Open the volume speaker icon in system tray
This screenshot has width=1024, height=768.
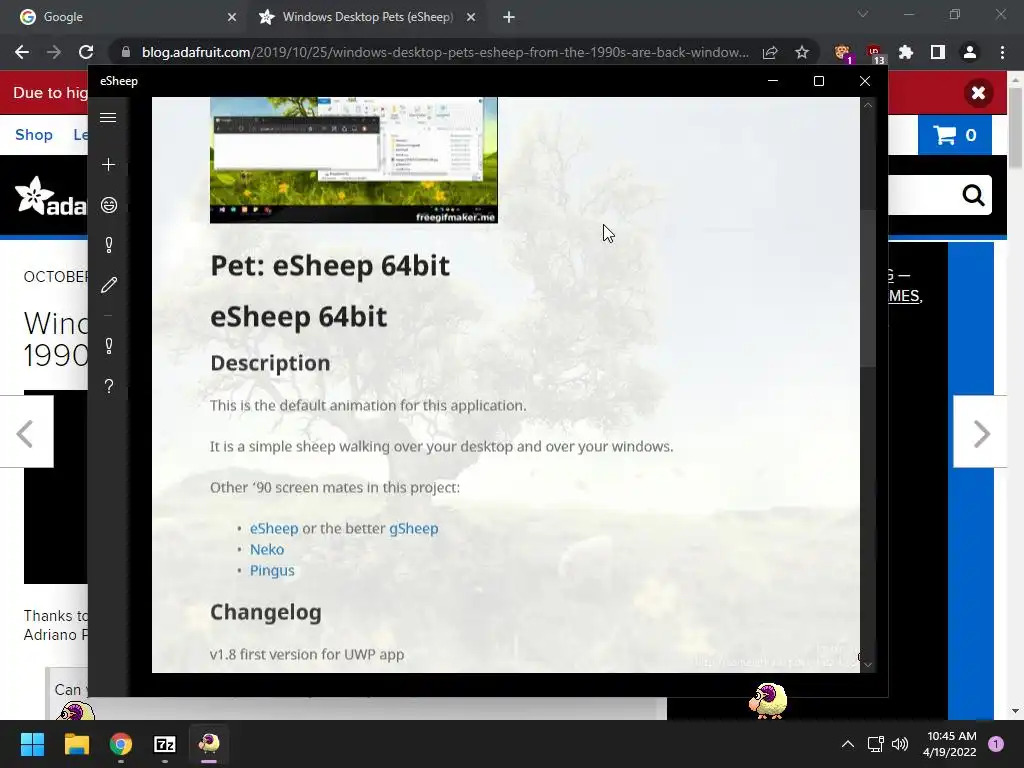pyautogui.click(x=900, y=744)
